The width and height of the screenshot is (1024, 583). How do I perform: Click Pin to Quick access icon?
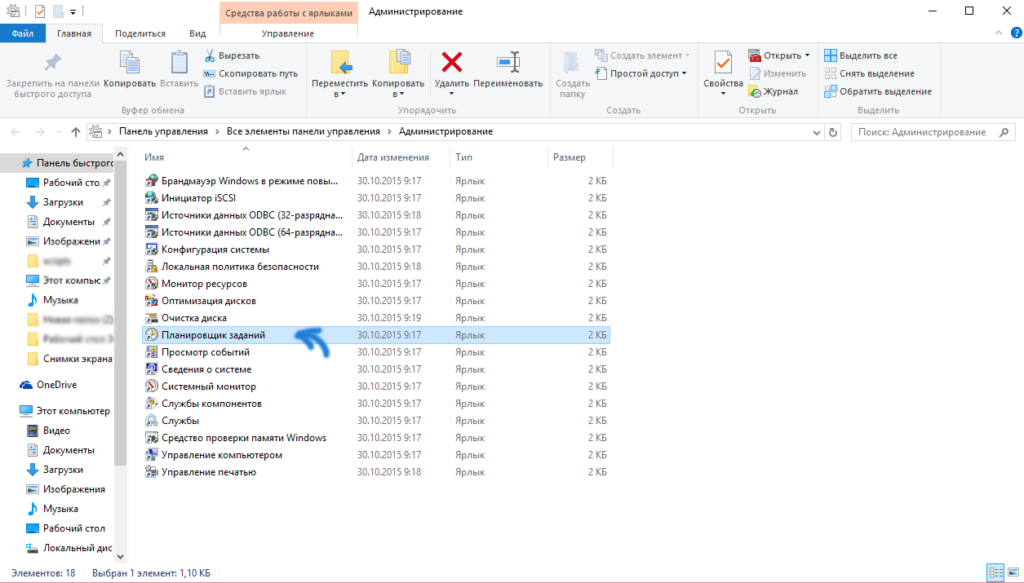52,63
